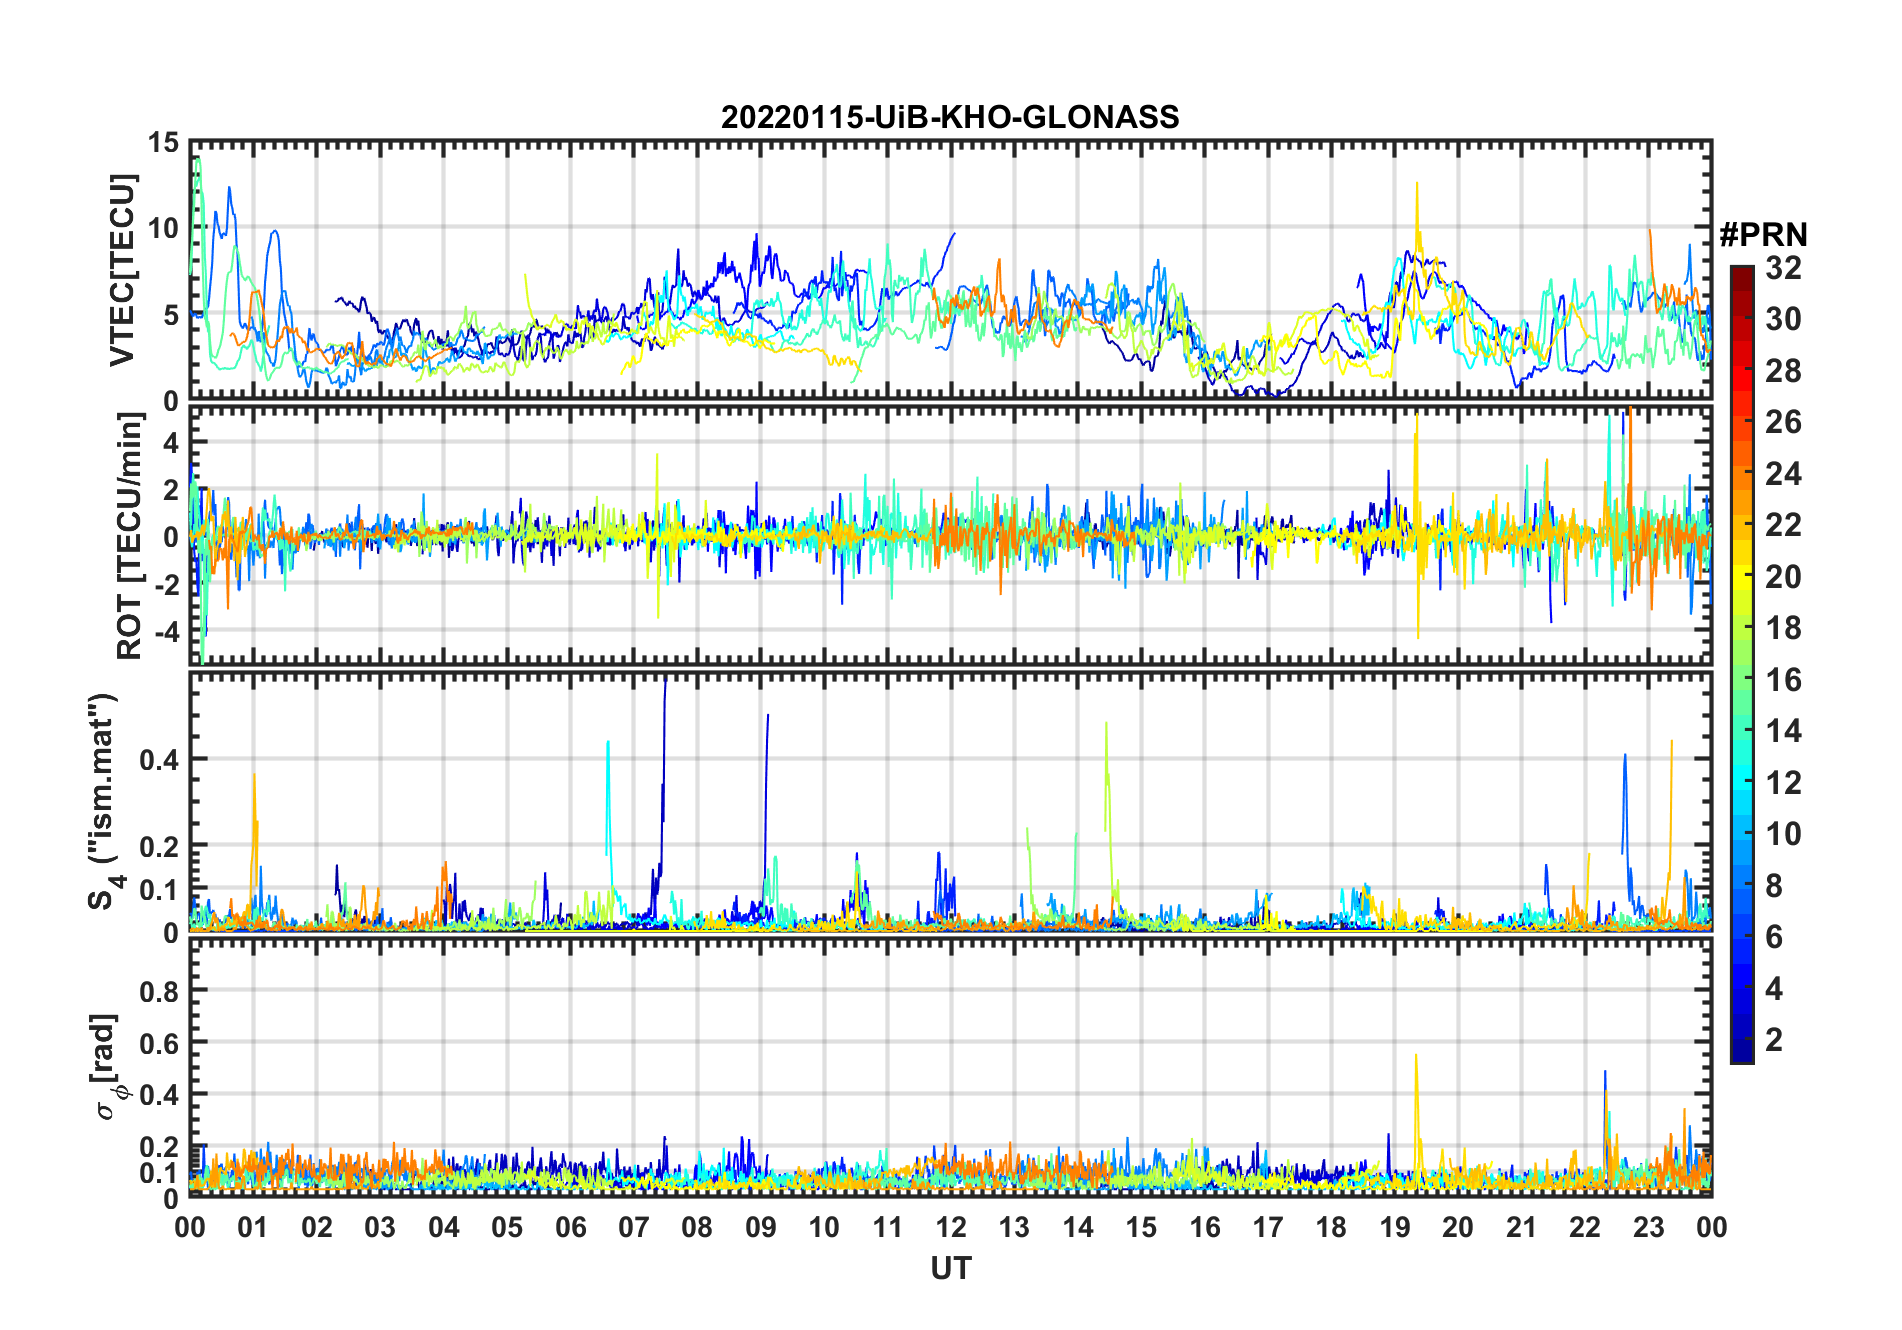Select the VTEC[TECU] y-axis label
Image resolution: width=1902 pixels, height=1330 pixels.
122,270
